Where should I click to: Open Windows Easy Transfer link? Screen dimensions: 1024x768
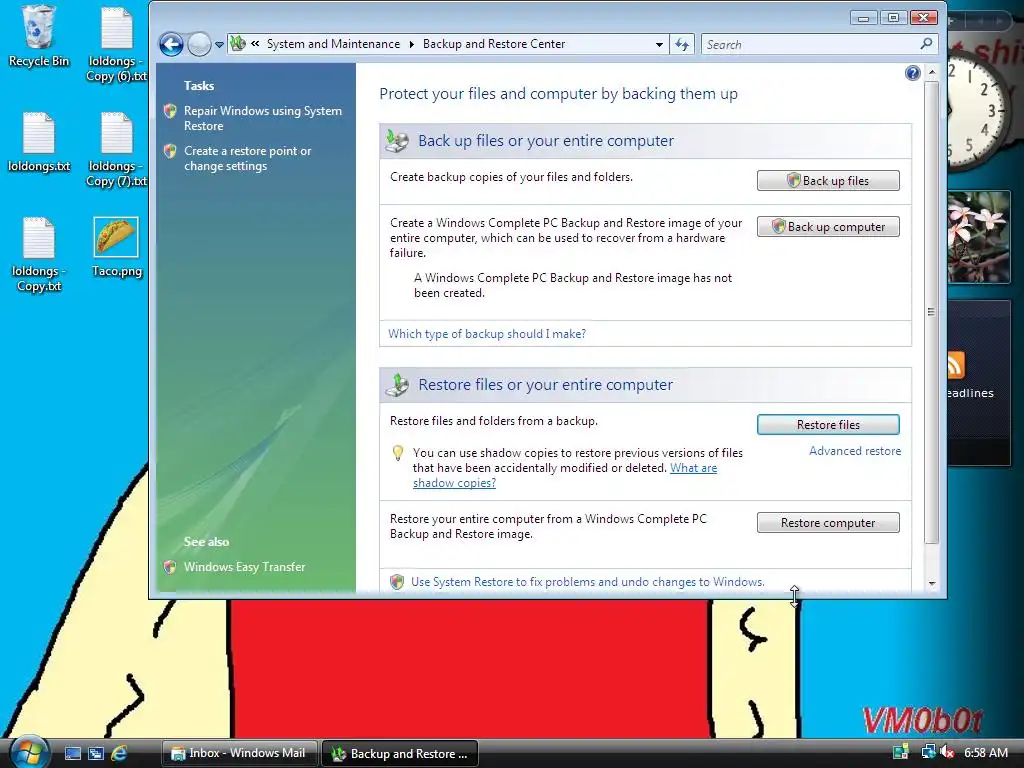[x=244, y=567]
